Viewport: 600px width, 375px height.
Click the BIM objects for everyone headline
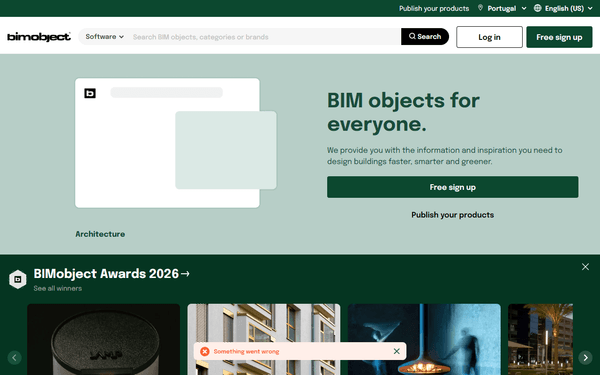click(x=403, y=112)
